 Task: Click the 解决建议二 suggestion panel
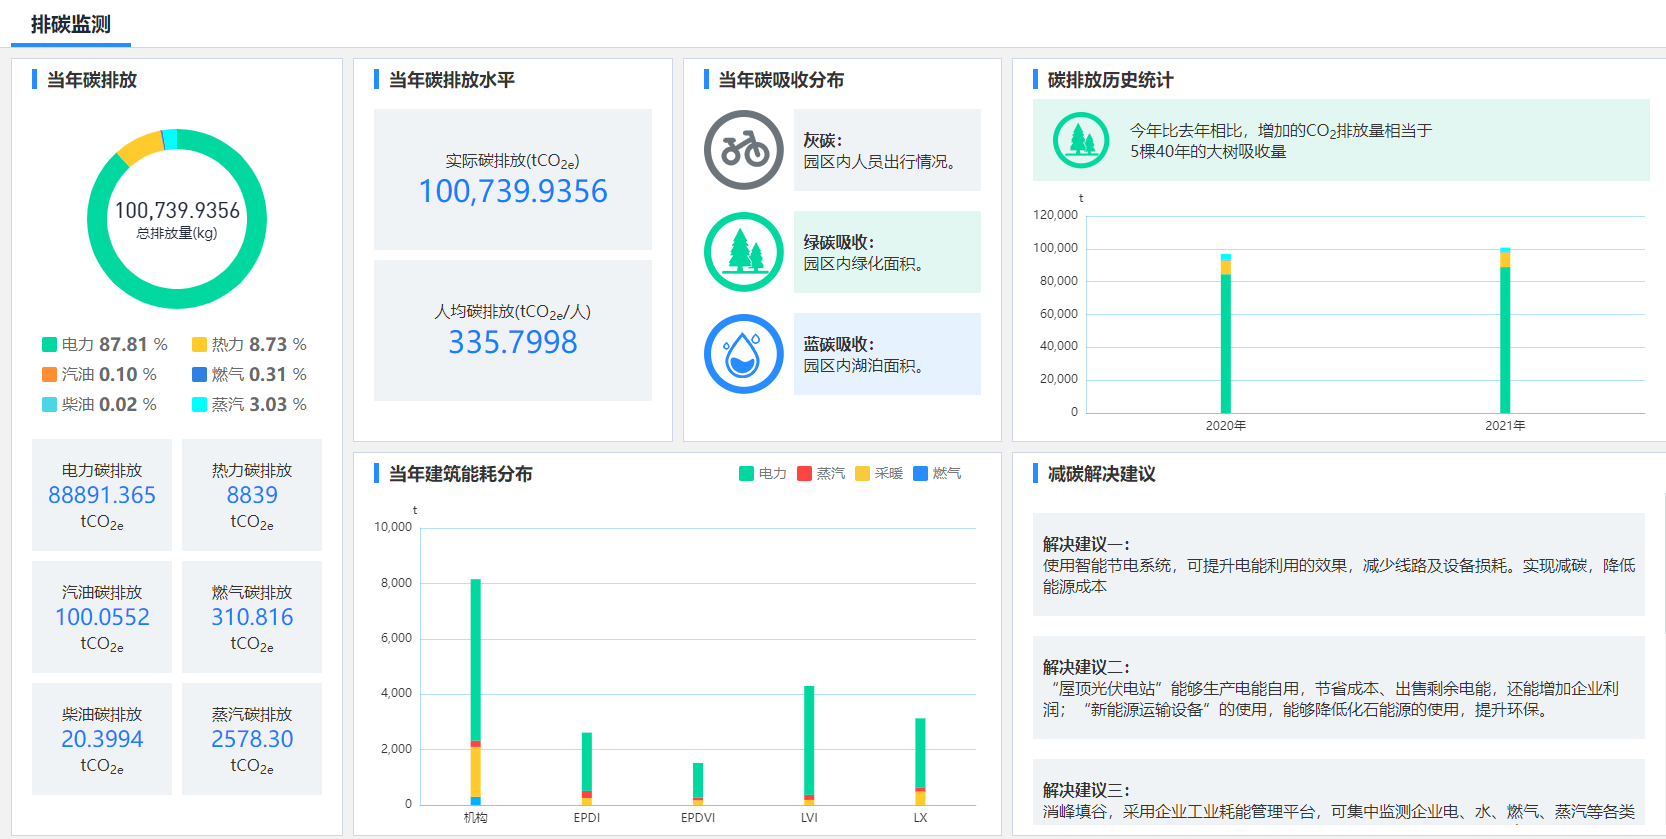coord(1338,688)
